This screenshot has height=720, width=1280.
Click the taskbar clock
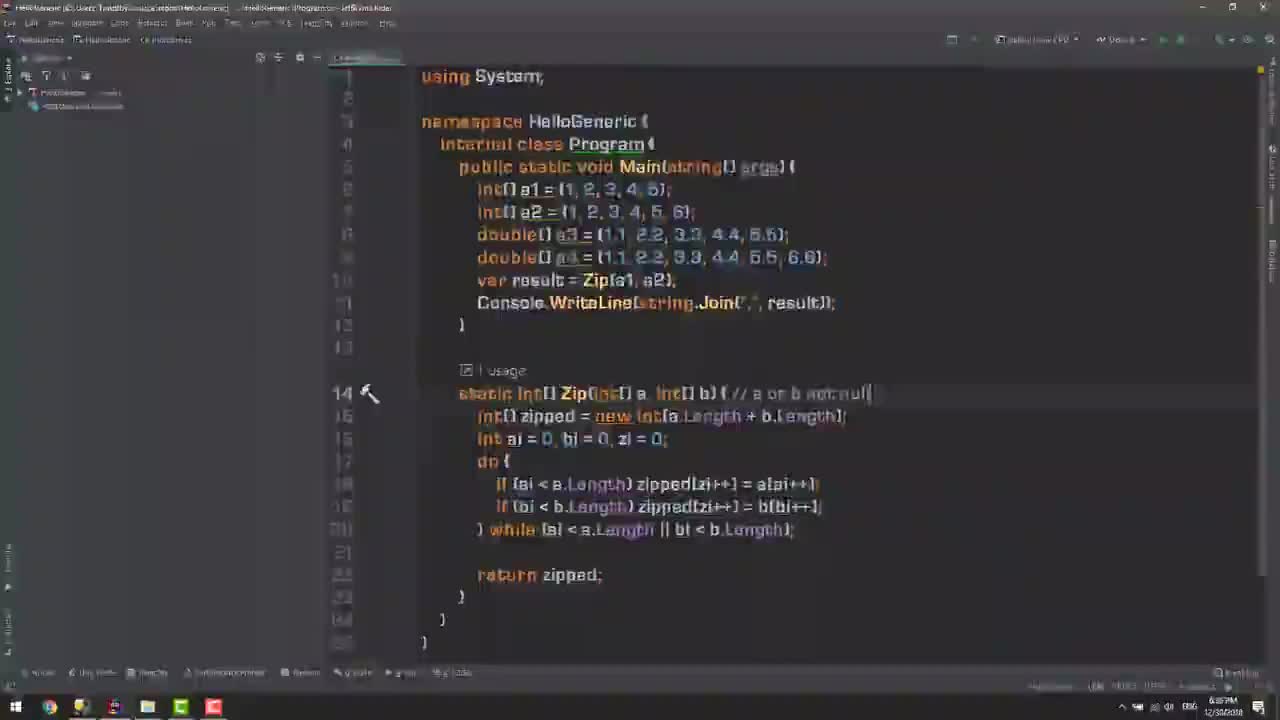(1223, 708)
